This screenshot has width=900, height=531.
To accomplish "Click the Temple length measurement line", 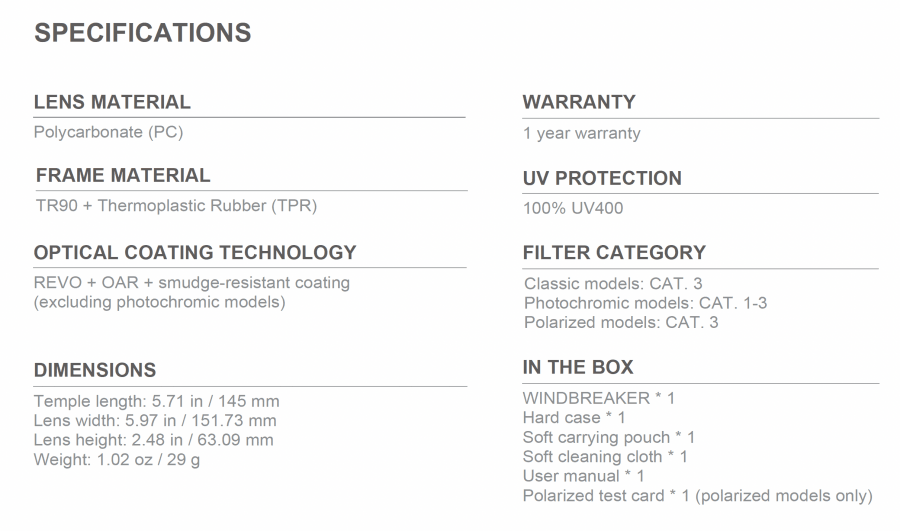I will click(x=157, y=401).
